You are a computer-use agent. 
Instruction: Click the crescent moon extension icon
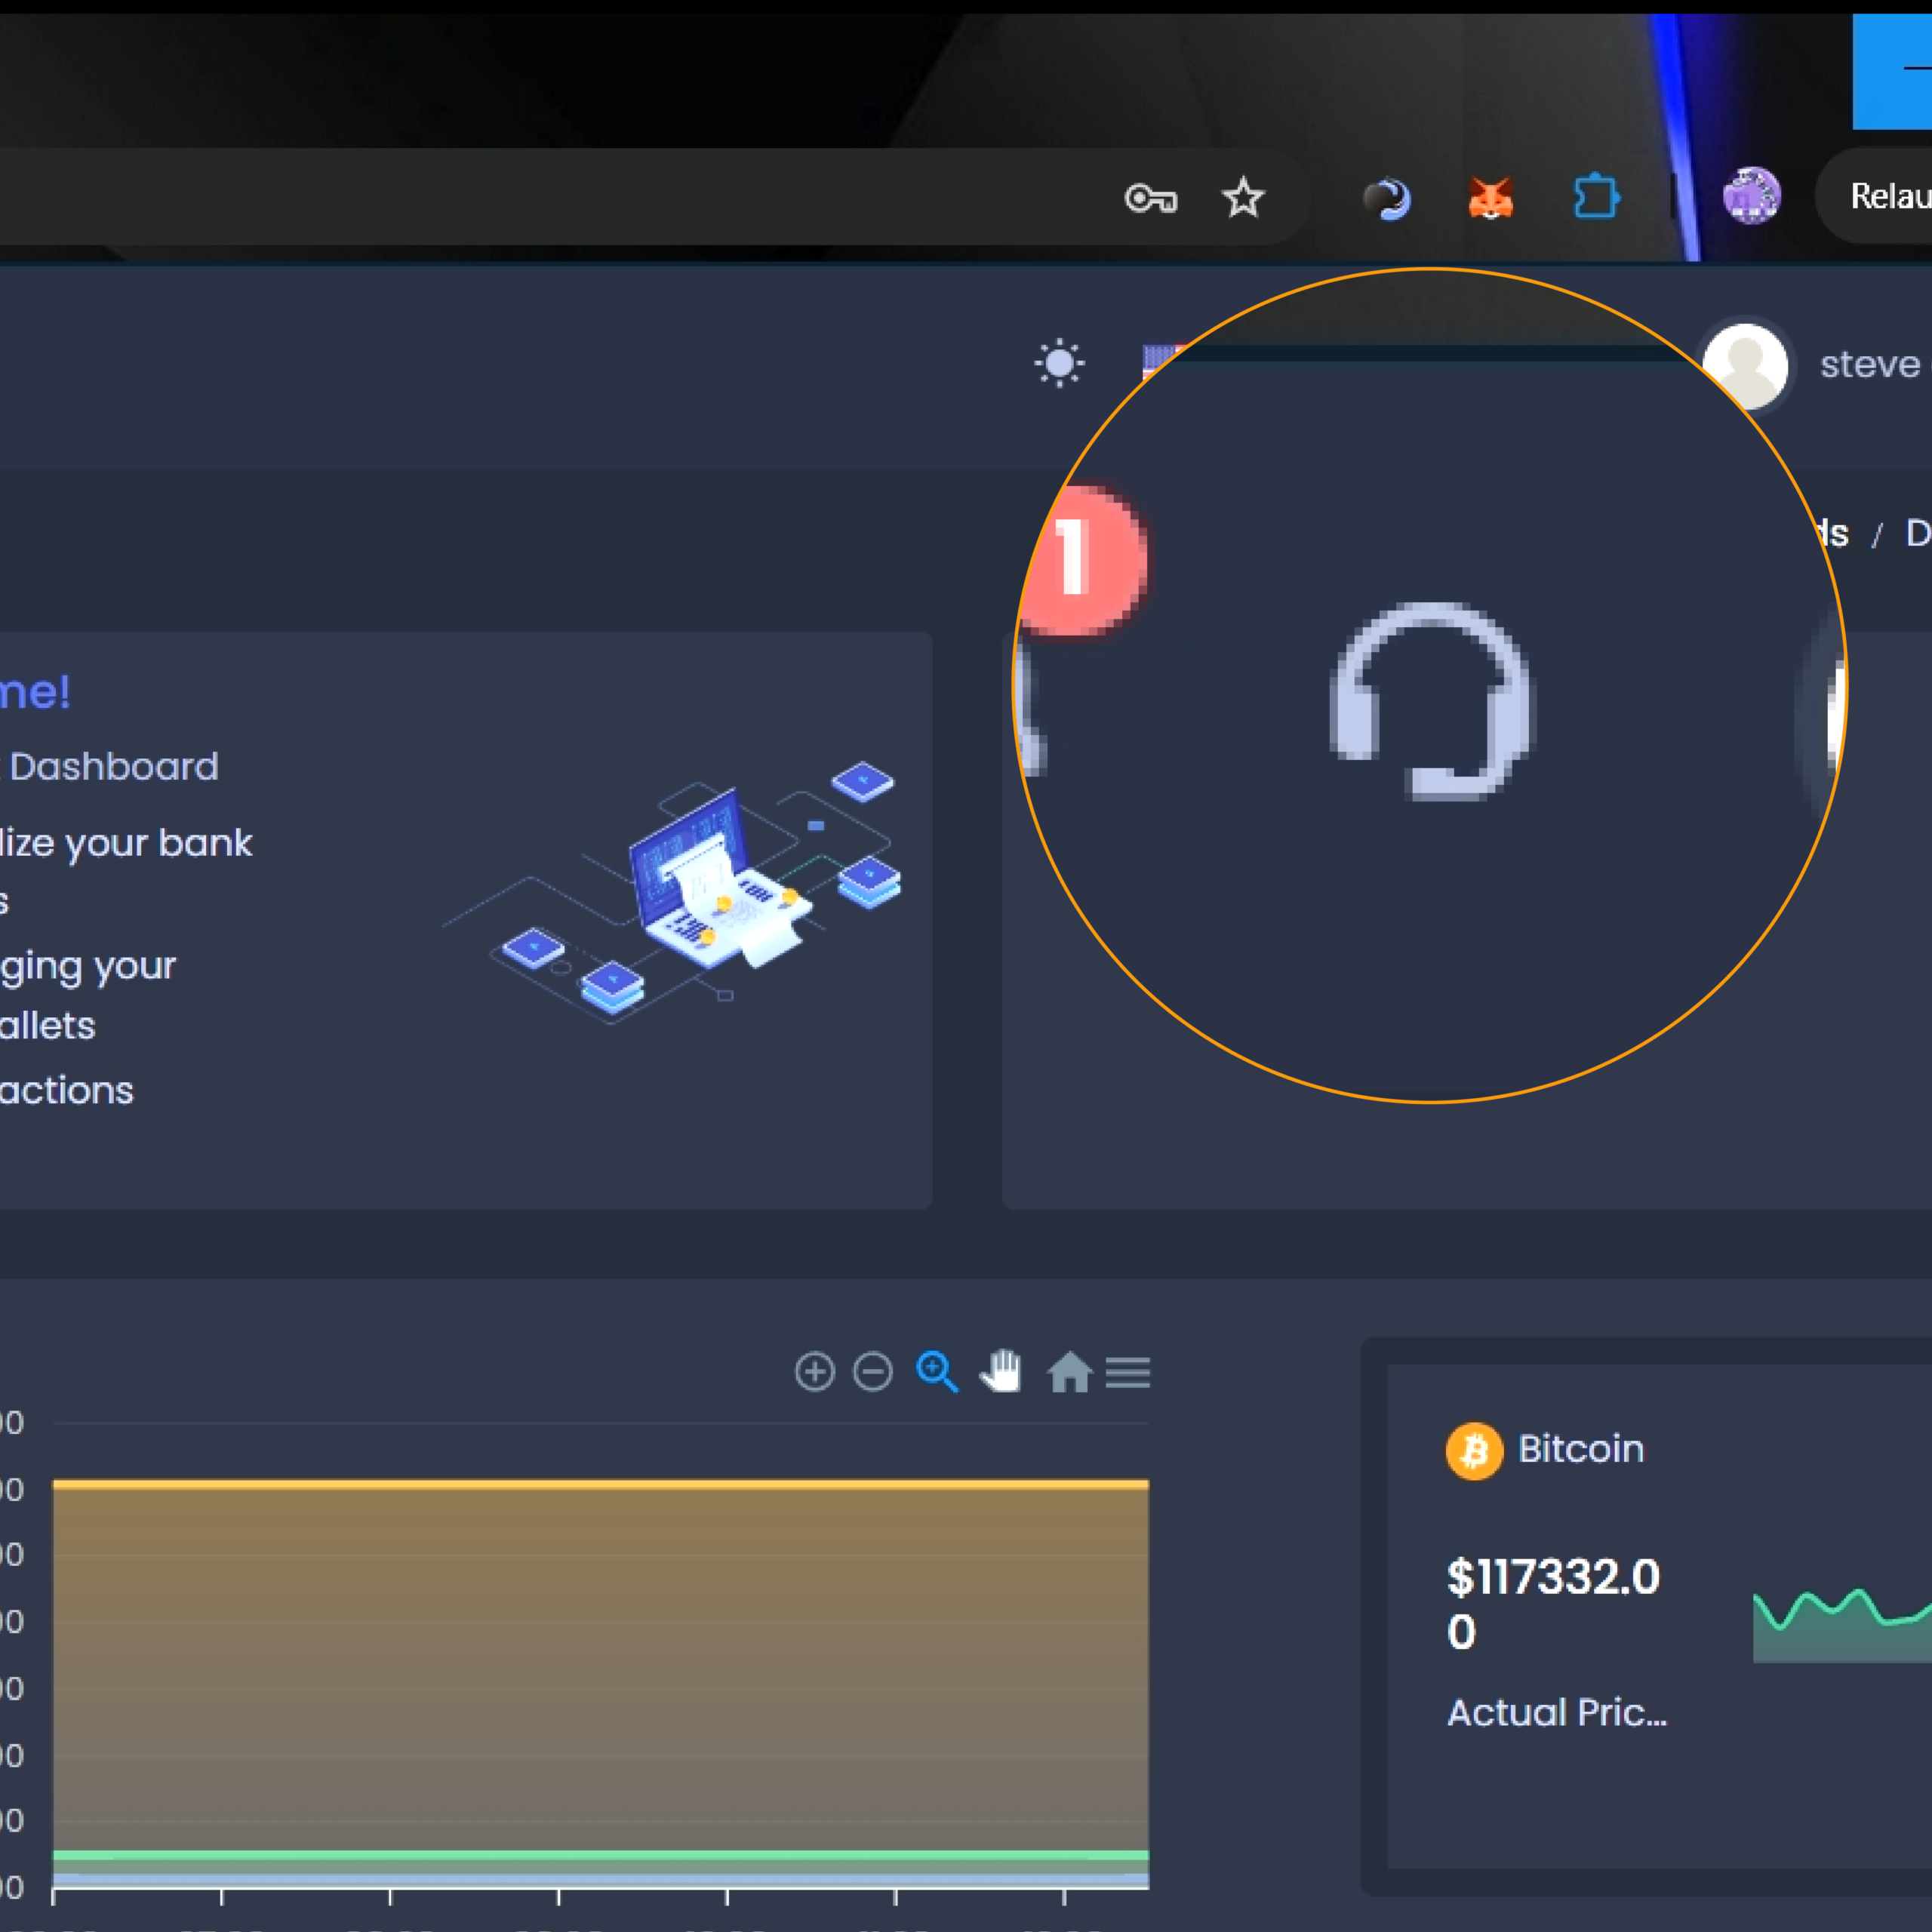[x=1388, y=198]
